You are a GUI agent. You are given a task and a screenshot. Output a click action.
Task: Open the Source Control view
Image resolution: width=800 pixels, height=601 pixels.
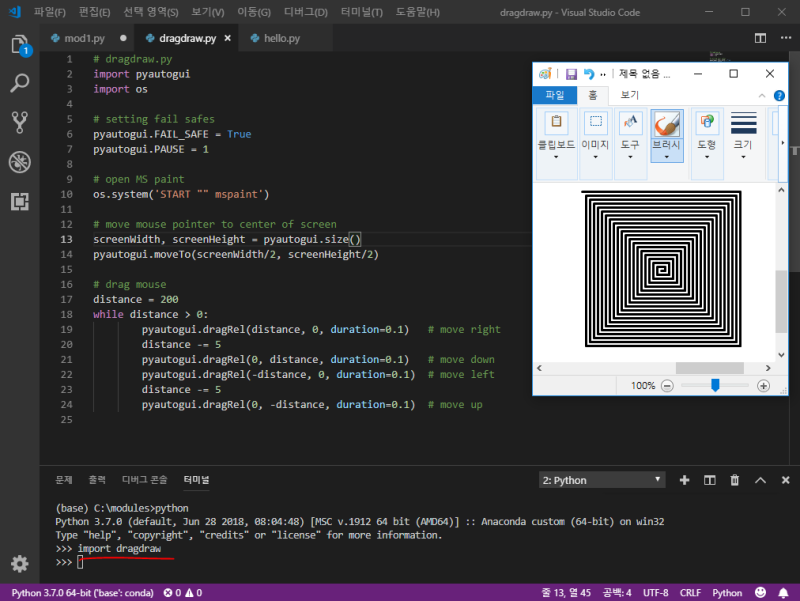click(19, 123)
